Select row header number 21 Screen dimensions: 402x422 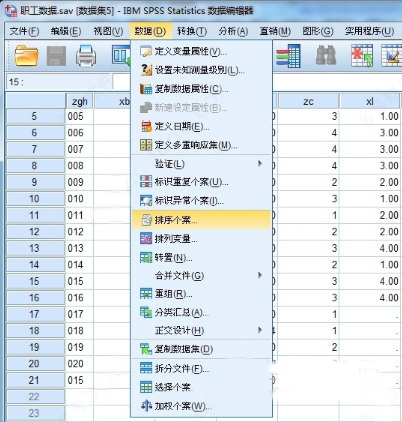[x=35, y=380]
